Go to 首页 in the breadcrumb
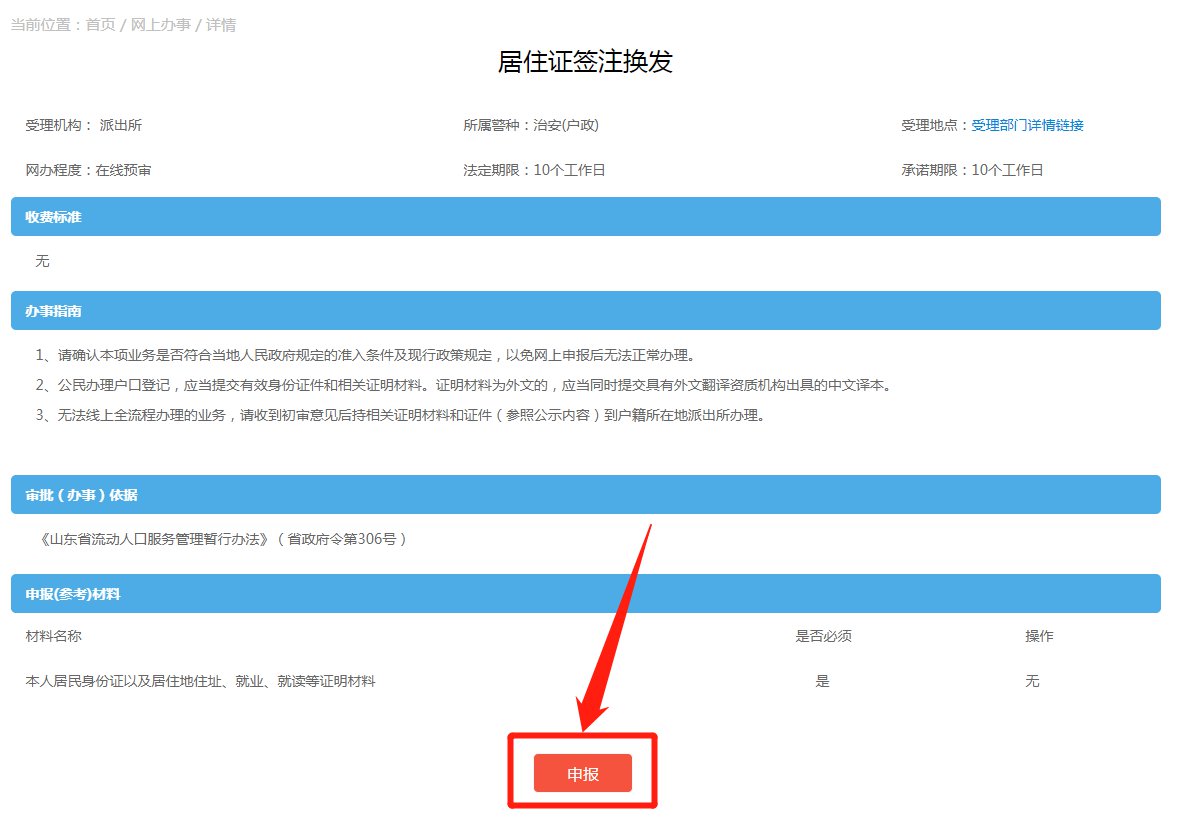1200x820 pixels. pyautogui.click(x=100, y=25)
